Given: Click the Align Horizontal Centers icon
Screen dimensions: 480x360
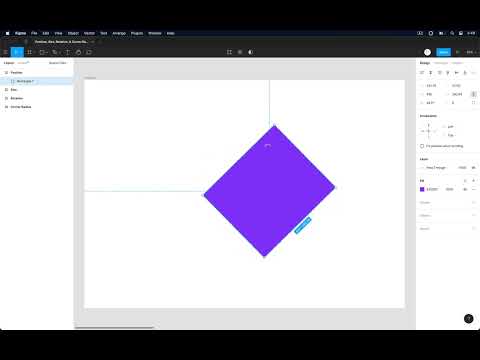Looking at the screenshot, I should coord(431,73).
